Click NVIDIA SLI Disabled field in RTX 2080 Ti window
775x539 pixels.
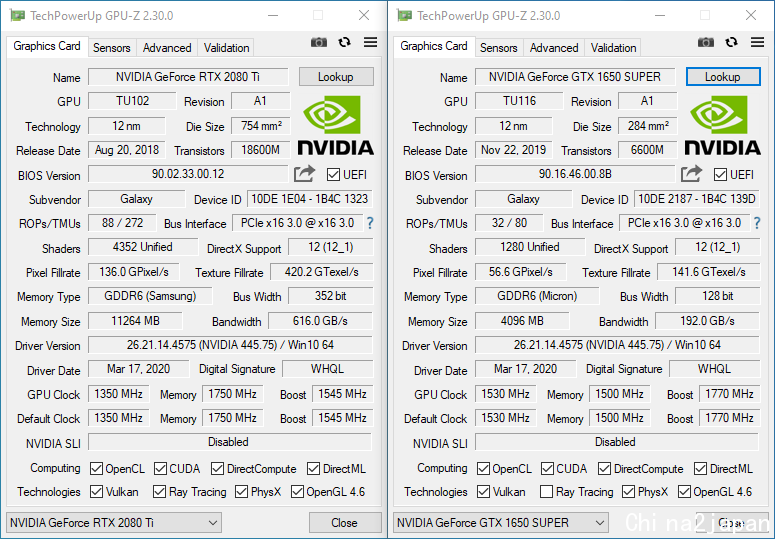point(230,442)
